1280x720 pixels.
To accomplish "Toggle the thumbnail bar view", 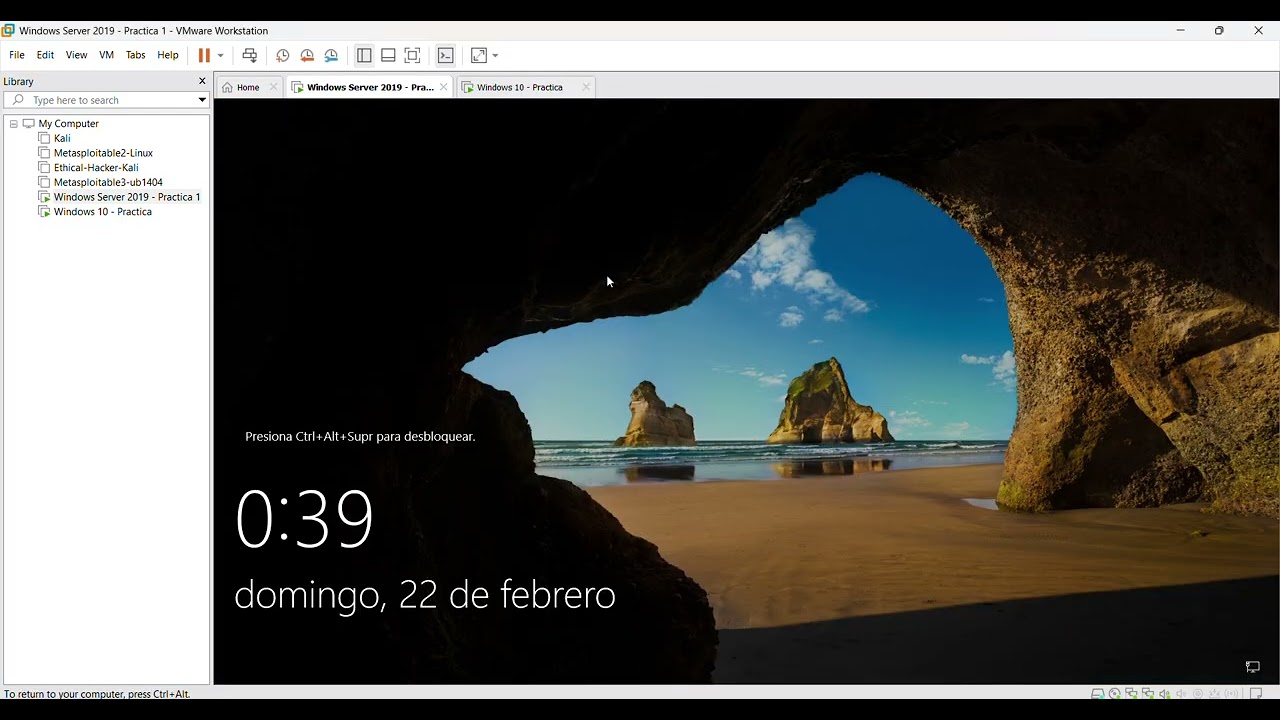I will point(388,56).
